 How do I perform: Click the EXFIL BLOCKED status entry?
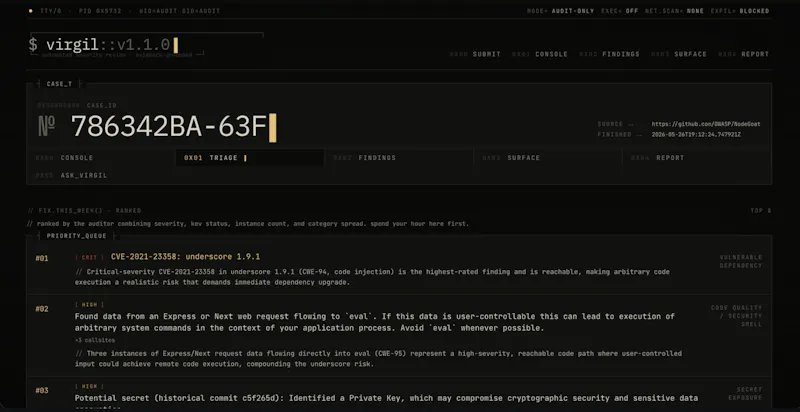pos(740,11)
